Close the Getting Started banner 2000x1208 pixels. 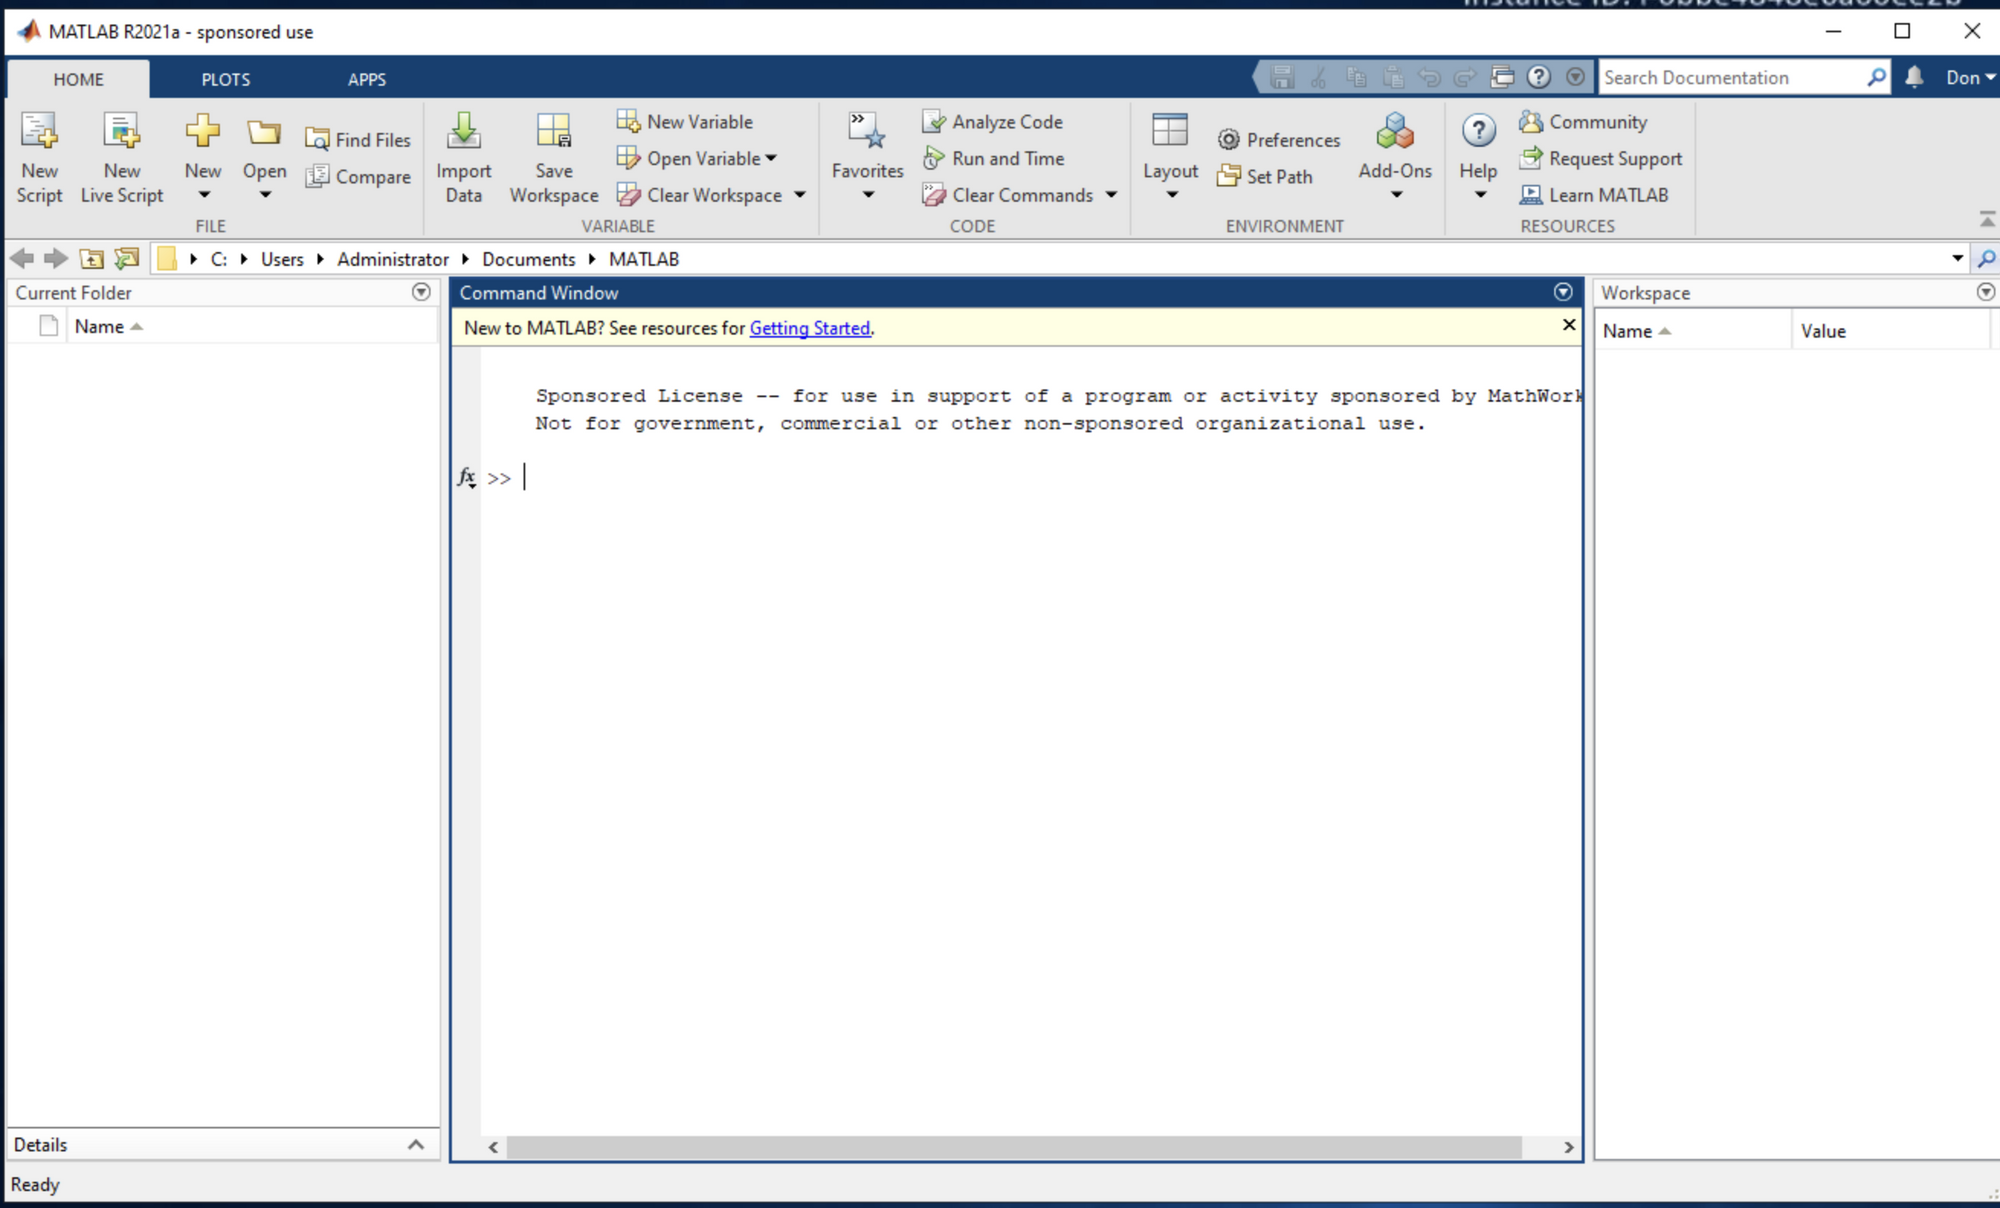(x=1568, y=325)
